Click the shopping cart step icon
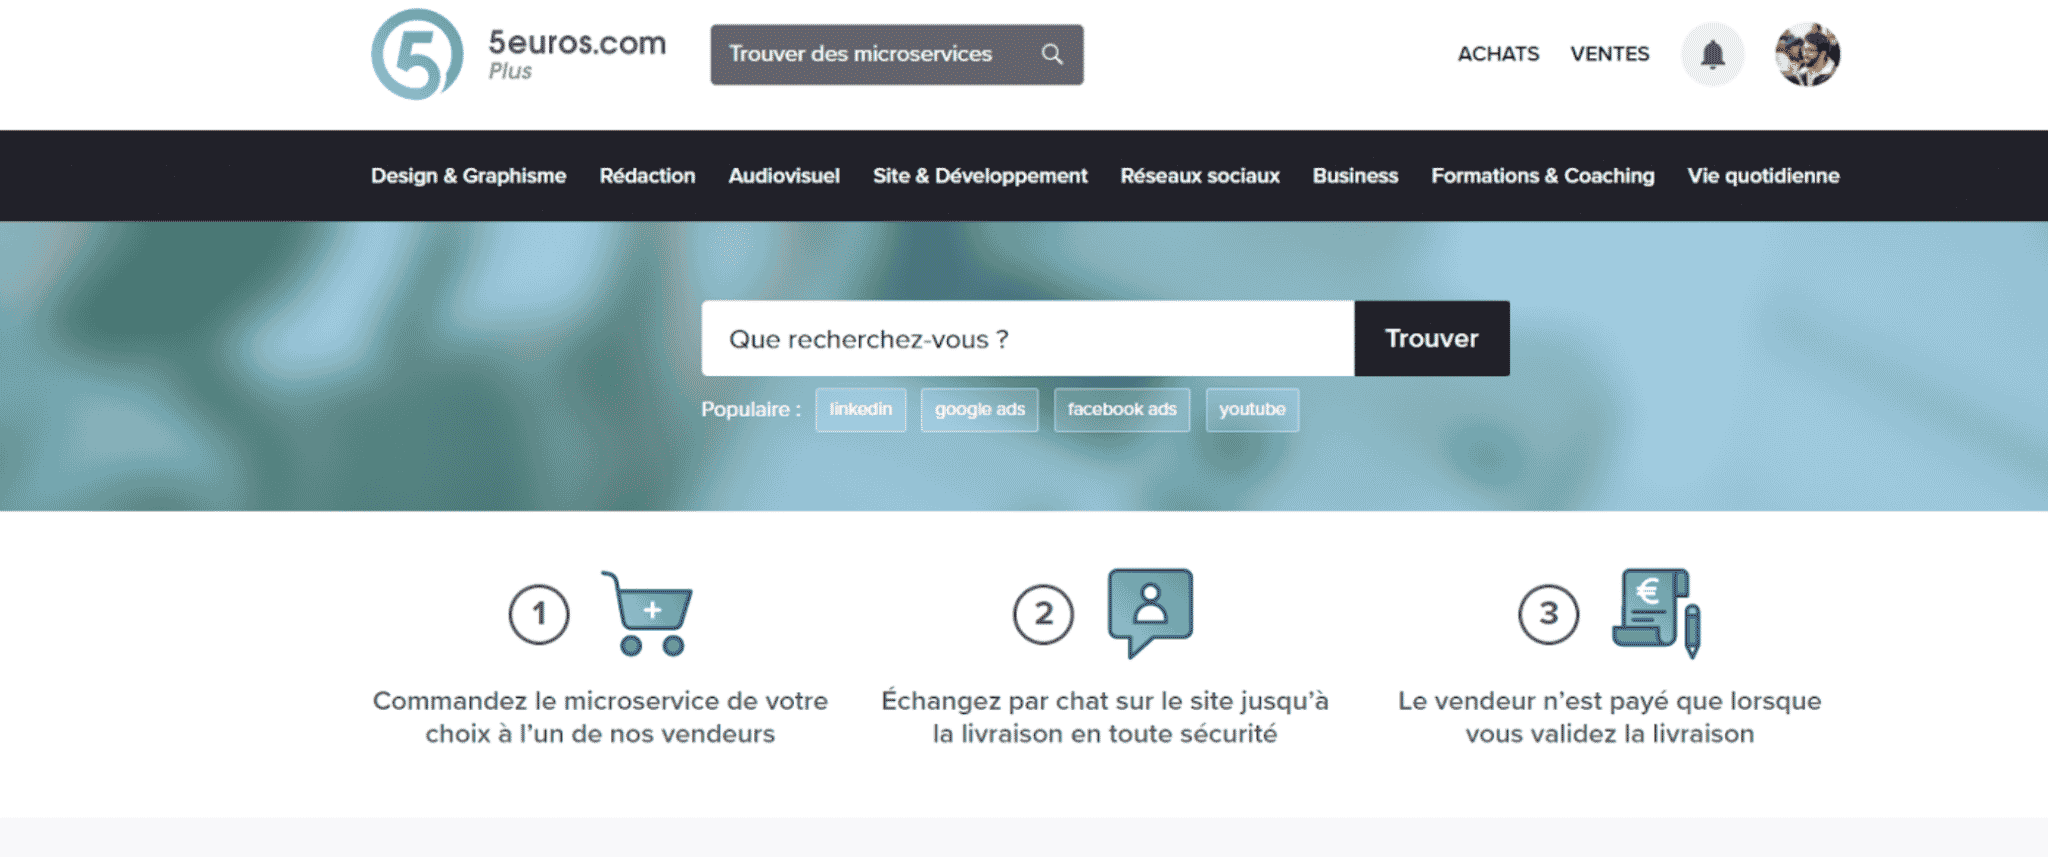Viewport: 2048px width, 857px height. point(647,613)
